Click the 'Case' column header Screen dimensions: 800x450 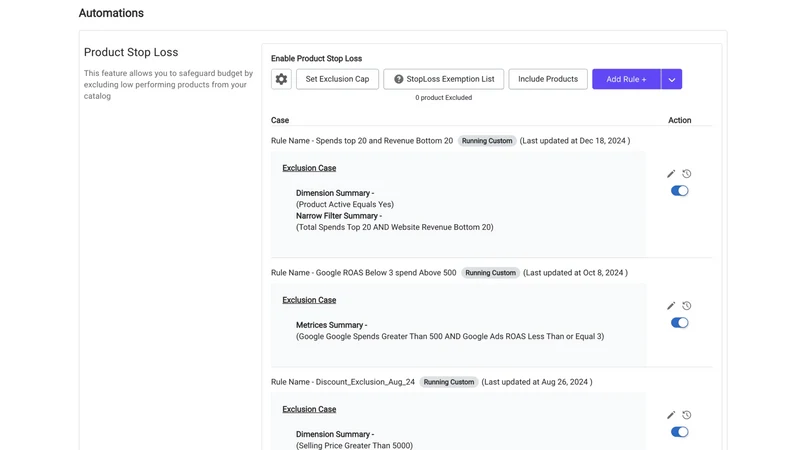click(x=280, y=120)
